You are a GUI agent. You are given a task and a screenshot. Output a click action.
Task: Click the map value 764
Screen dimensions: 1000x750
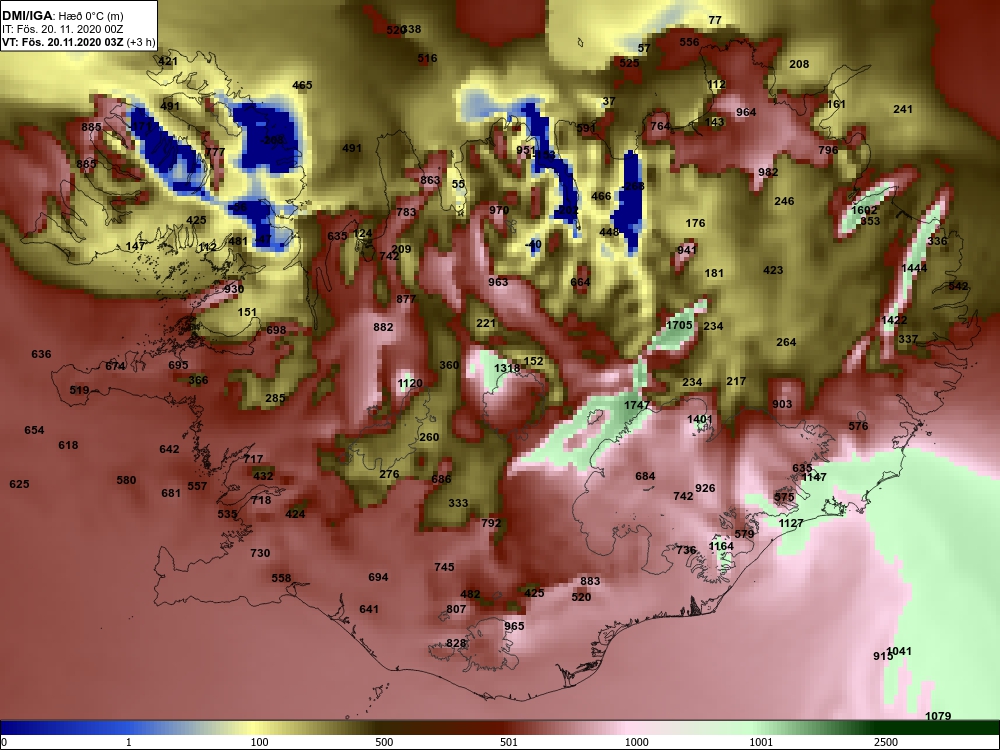point(660,126)
